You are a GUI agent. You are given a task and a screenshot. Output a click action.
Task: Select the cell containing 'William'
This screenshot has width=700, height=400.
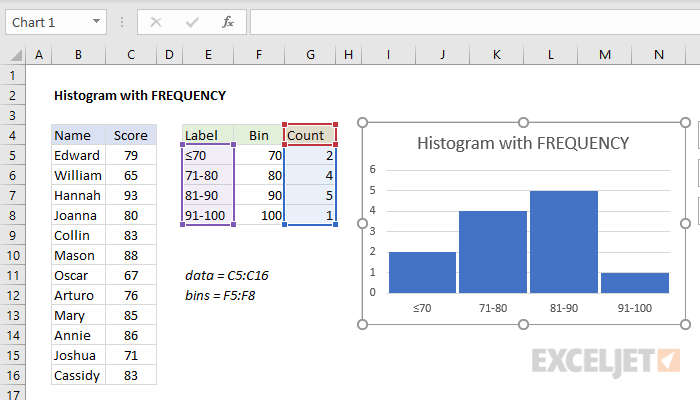(x=79, y=175)
